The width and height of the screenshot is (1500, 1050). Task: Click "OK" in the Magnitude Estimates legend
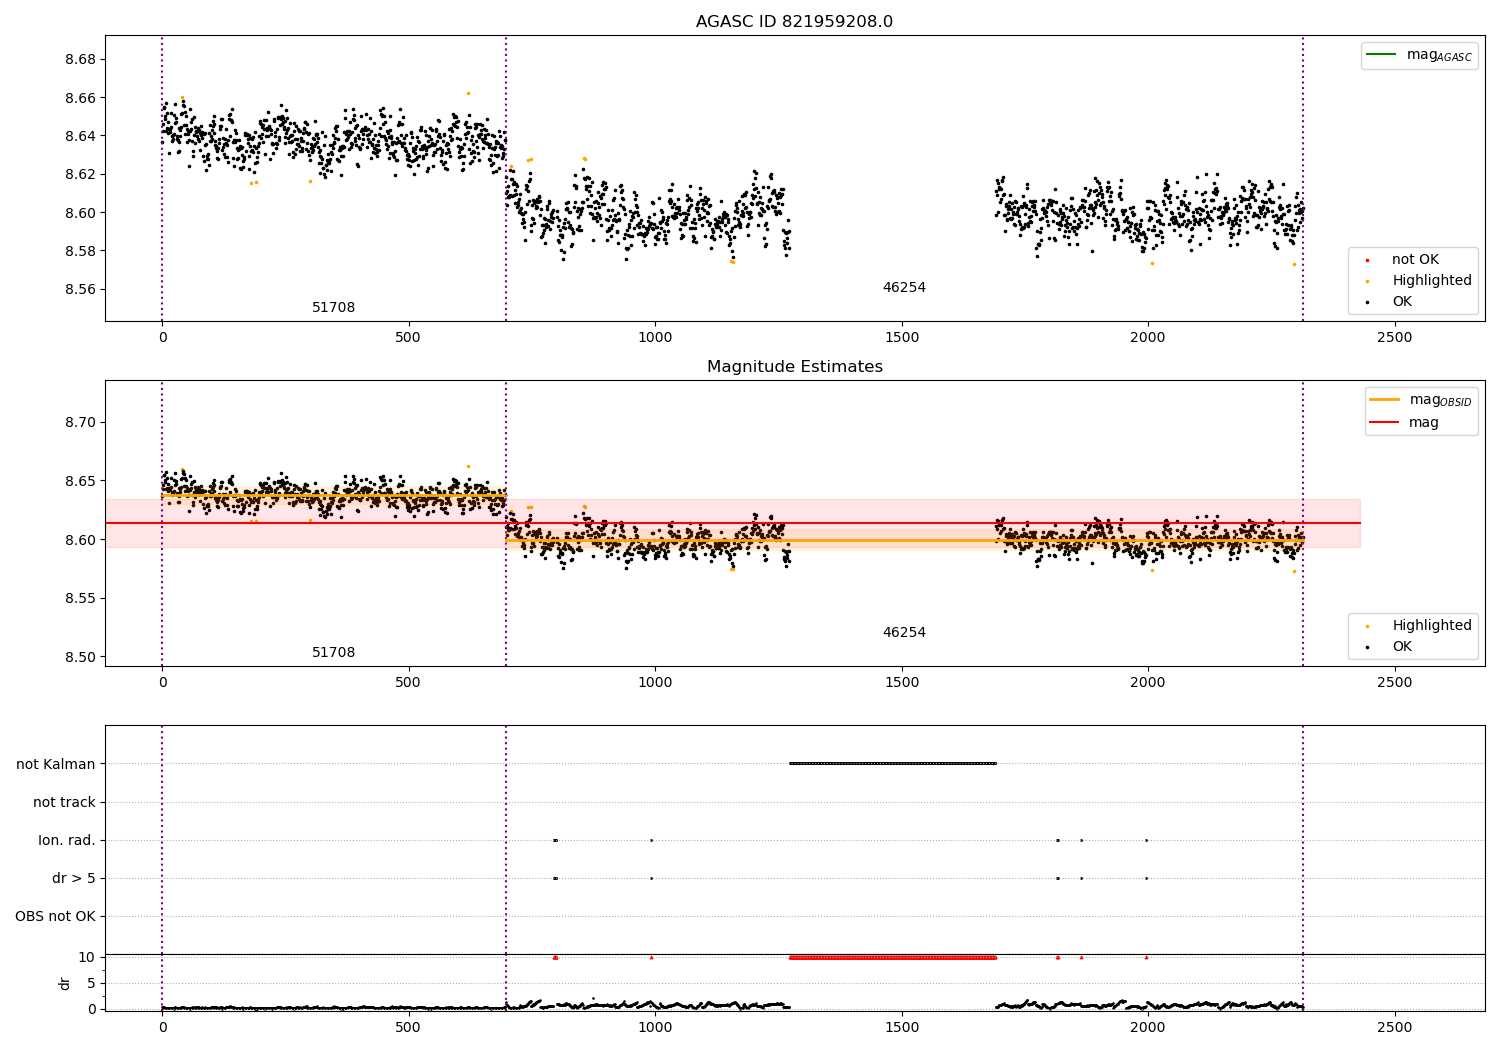1402,647
